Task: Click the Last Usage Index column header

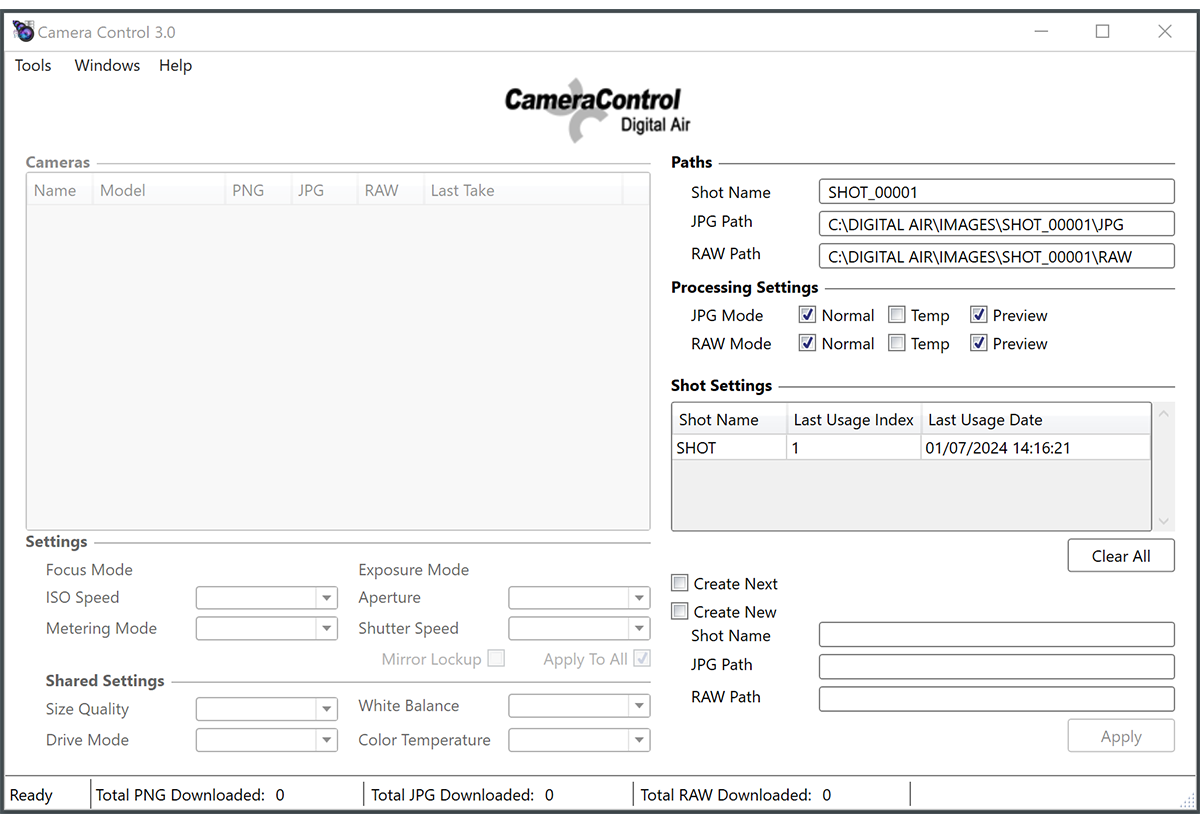Action: pyautogui.click(x=853, y=420)
